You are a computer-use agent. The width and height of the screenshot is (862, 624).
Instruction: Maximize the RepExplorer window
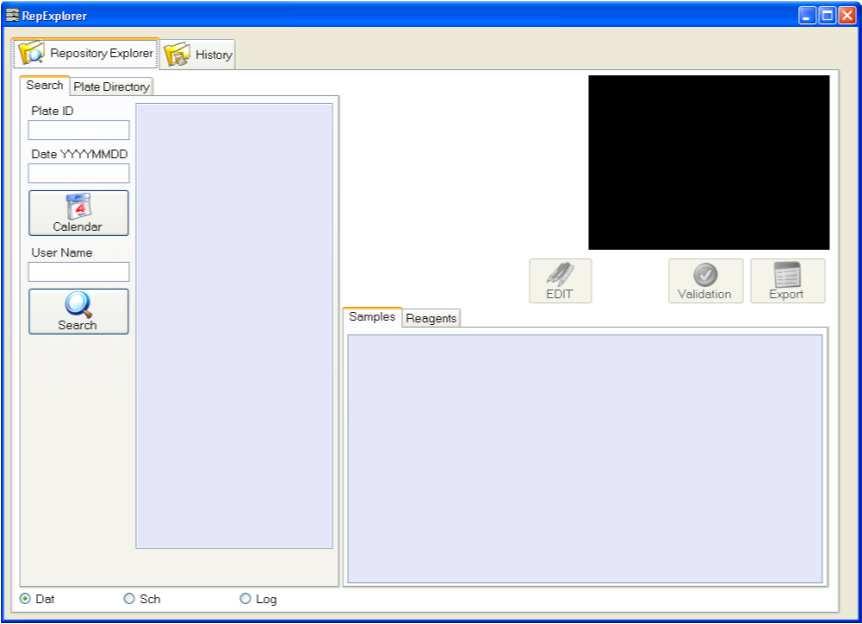(827, 15)
